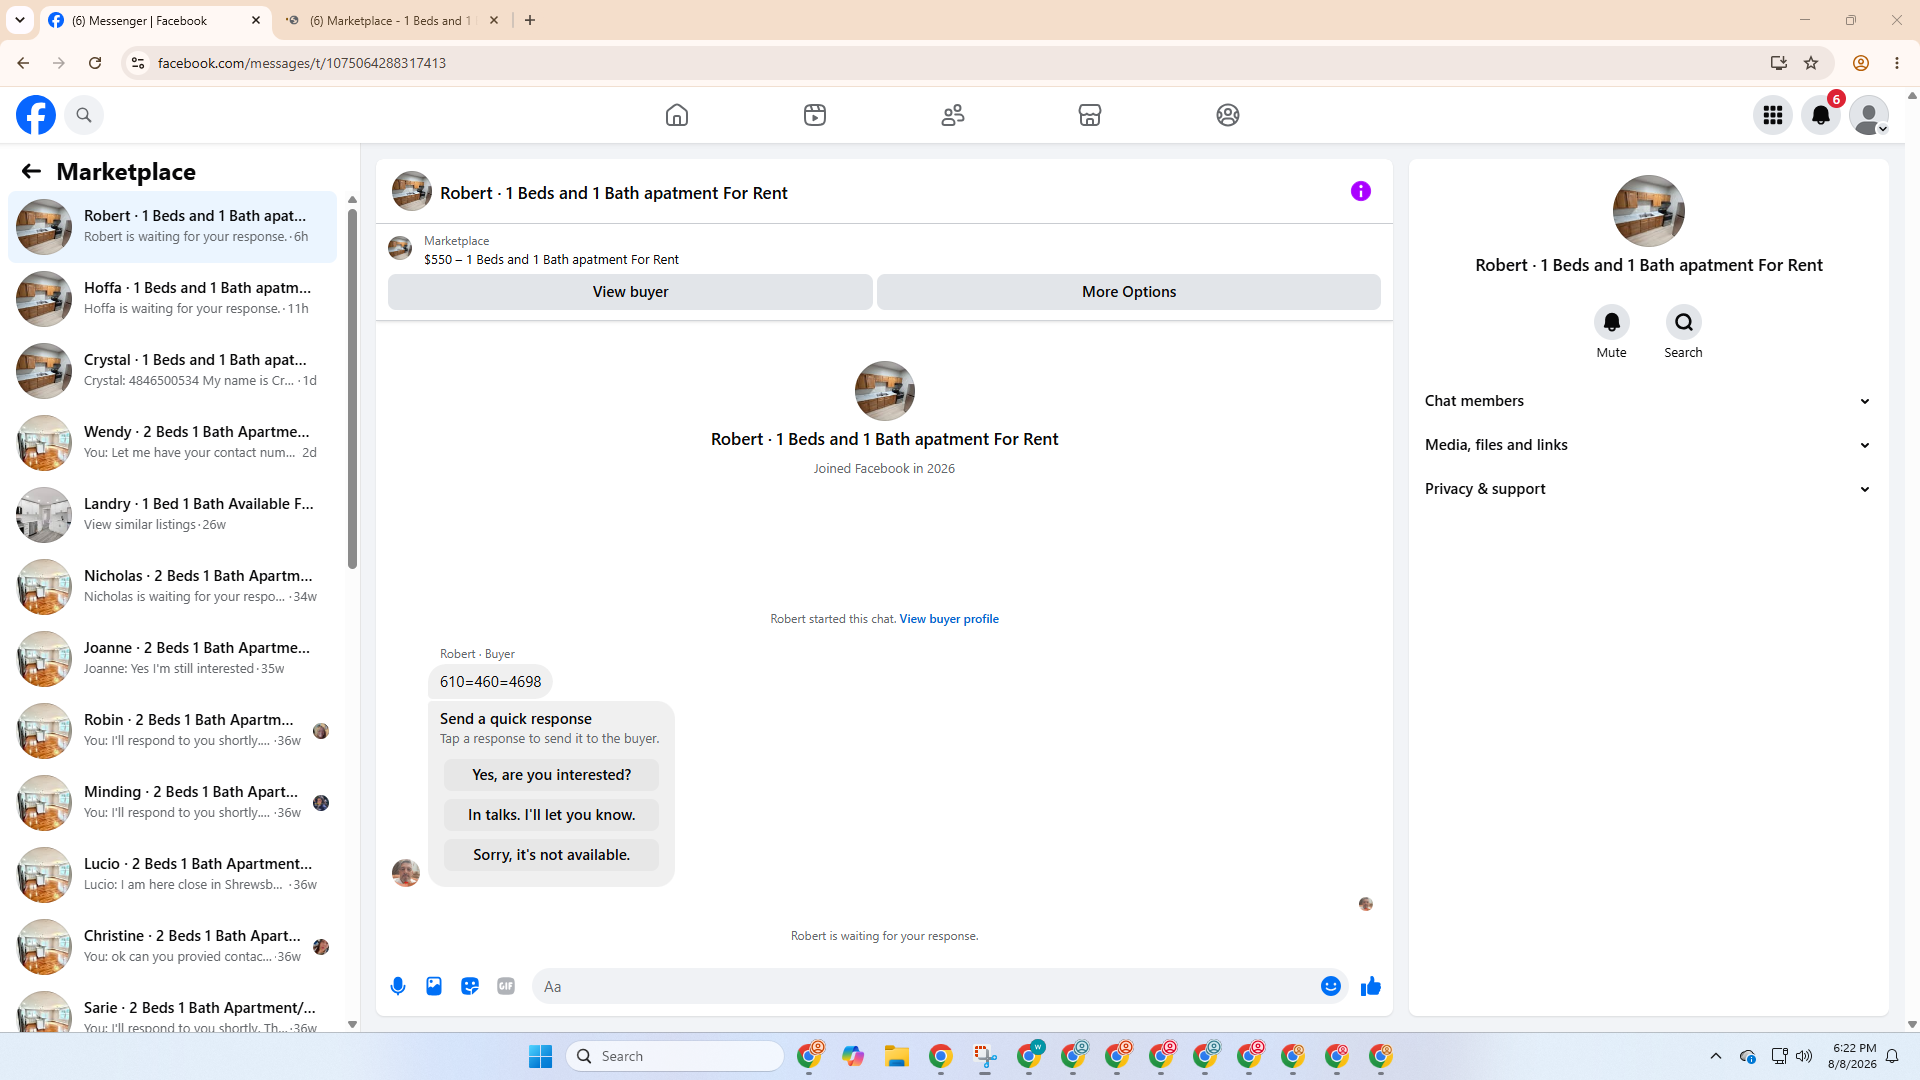Expand the Privacy & support section
Image resolution: width=1920 pixels, height=1080 pixels.
(1648, 489)
